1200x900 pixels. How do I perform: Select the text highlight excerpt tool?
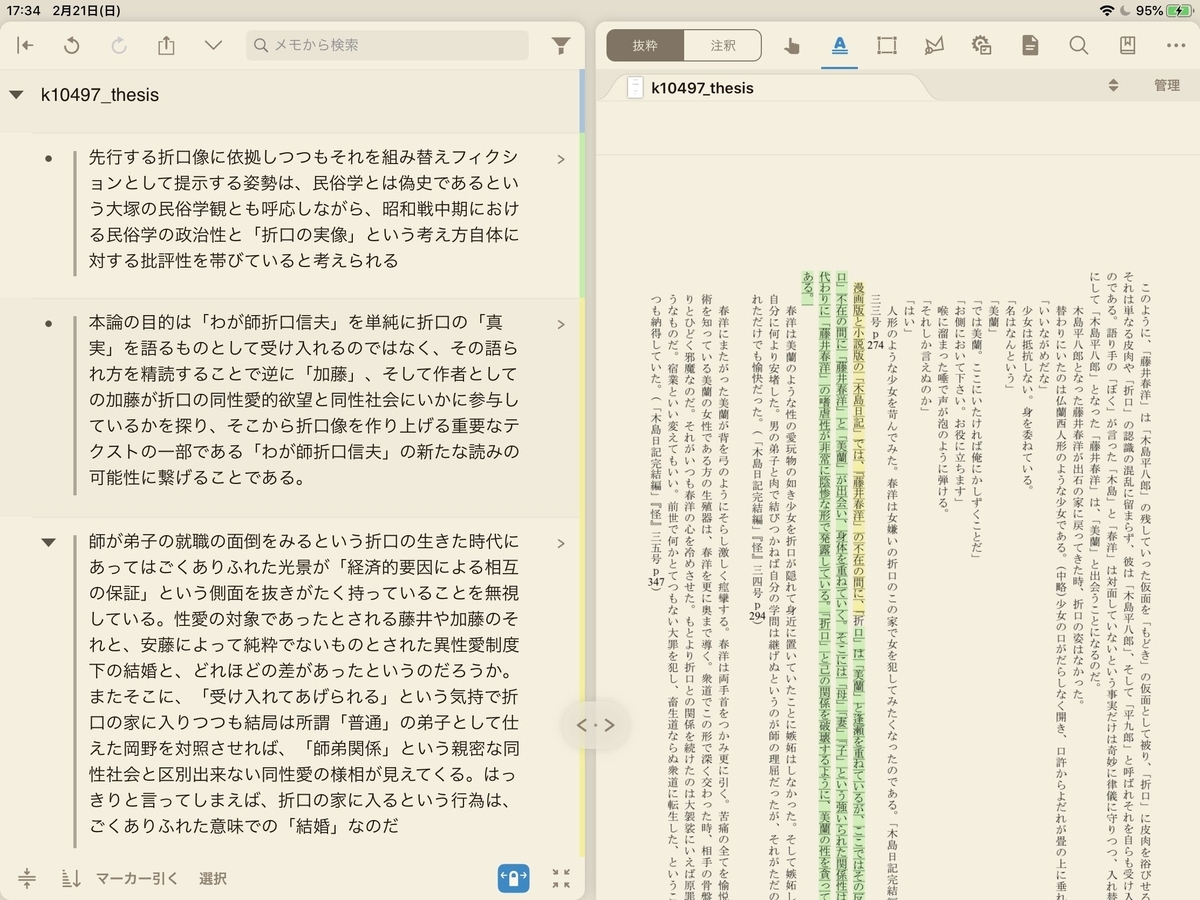(x=840, y=45)
